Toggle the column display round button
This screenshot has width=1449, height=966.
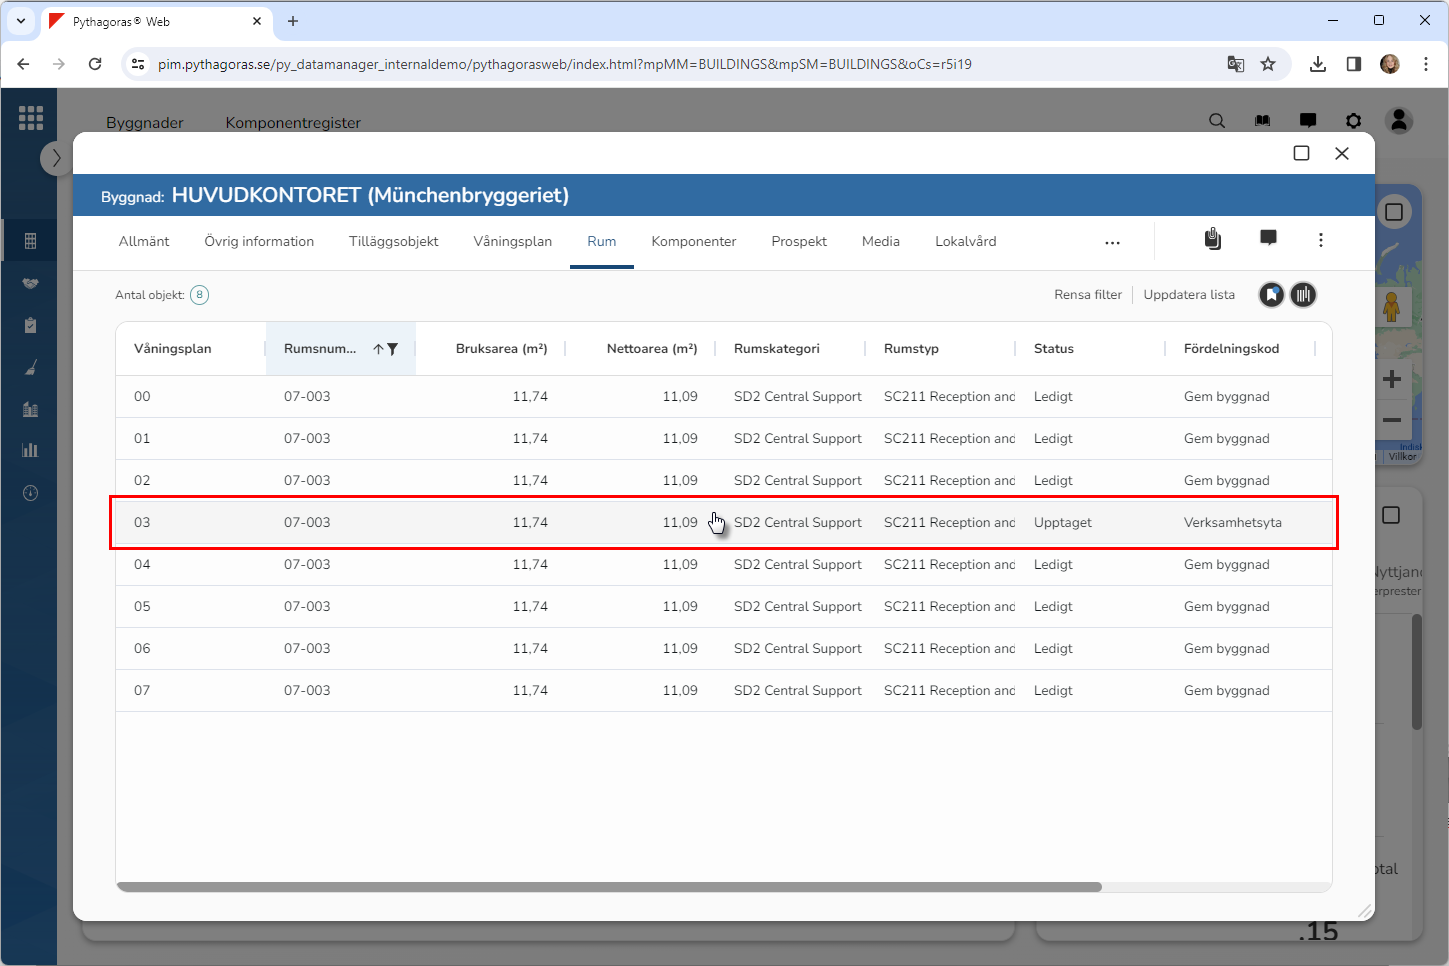(x=1303, y=295)
